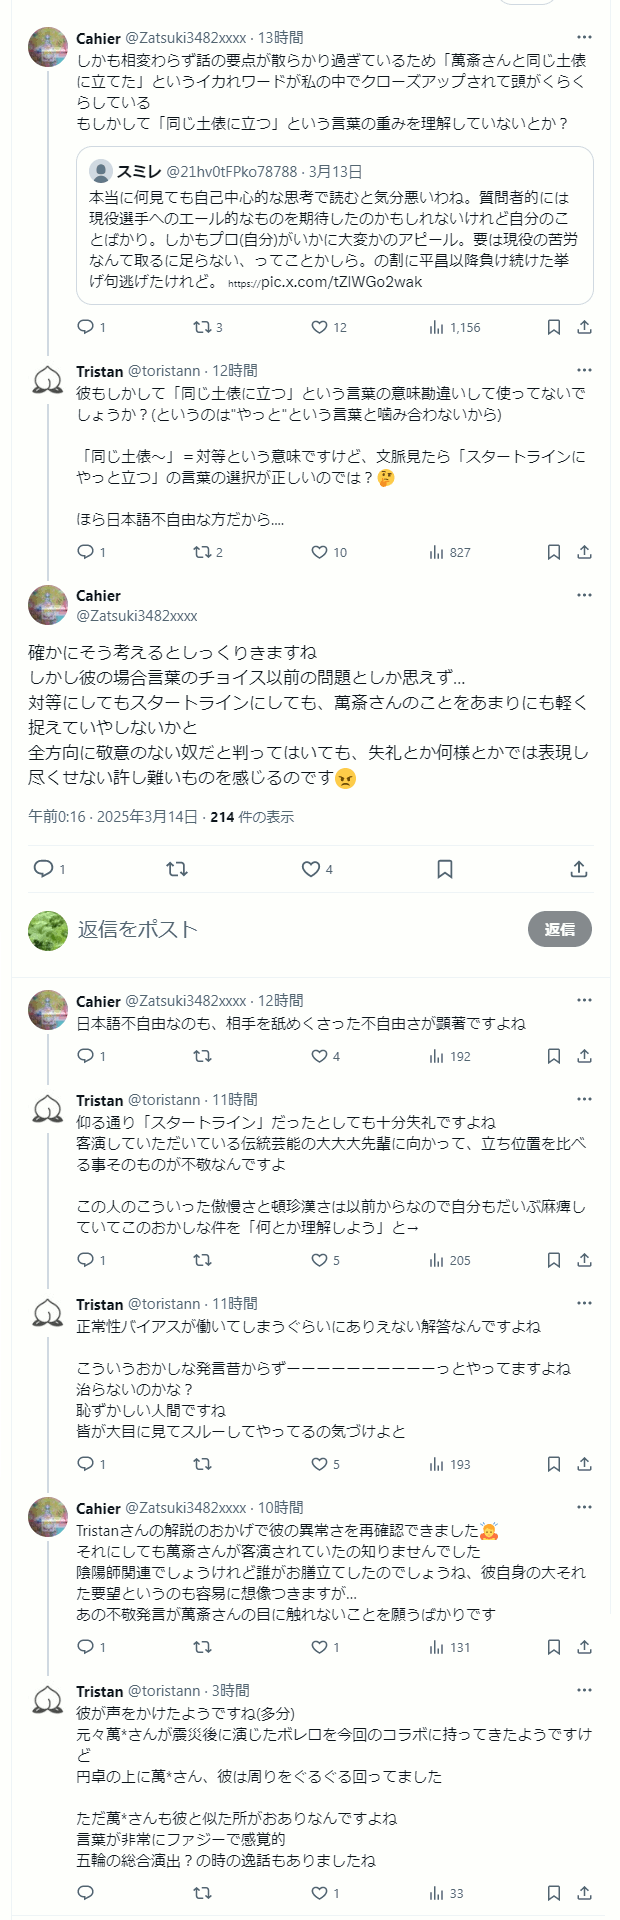
Task: Like the main Cahier post with 4 likes
Action: click(311, 869)
